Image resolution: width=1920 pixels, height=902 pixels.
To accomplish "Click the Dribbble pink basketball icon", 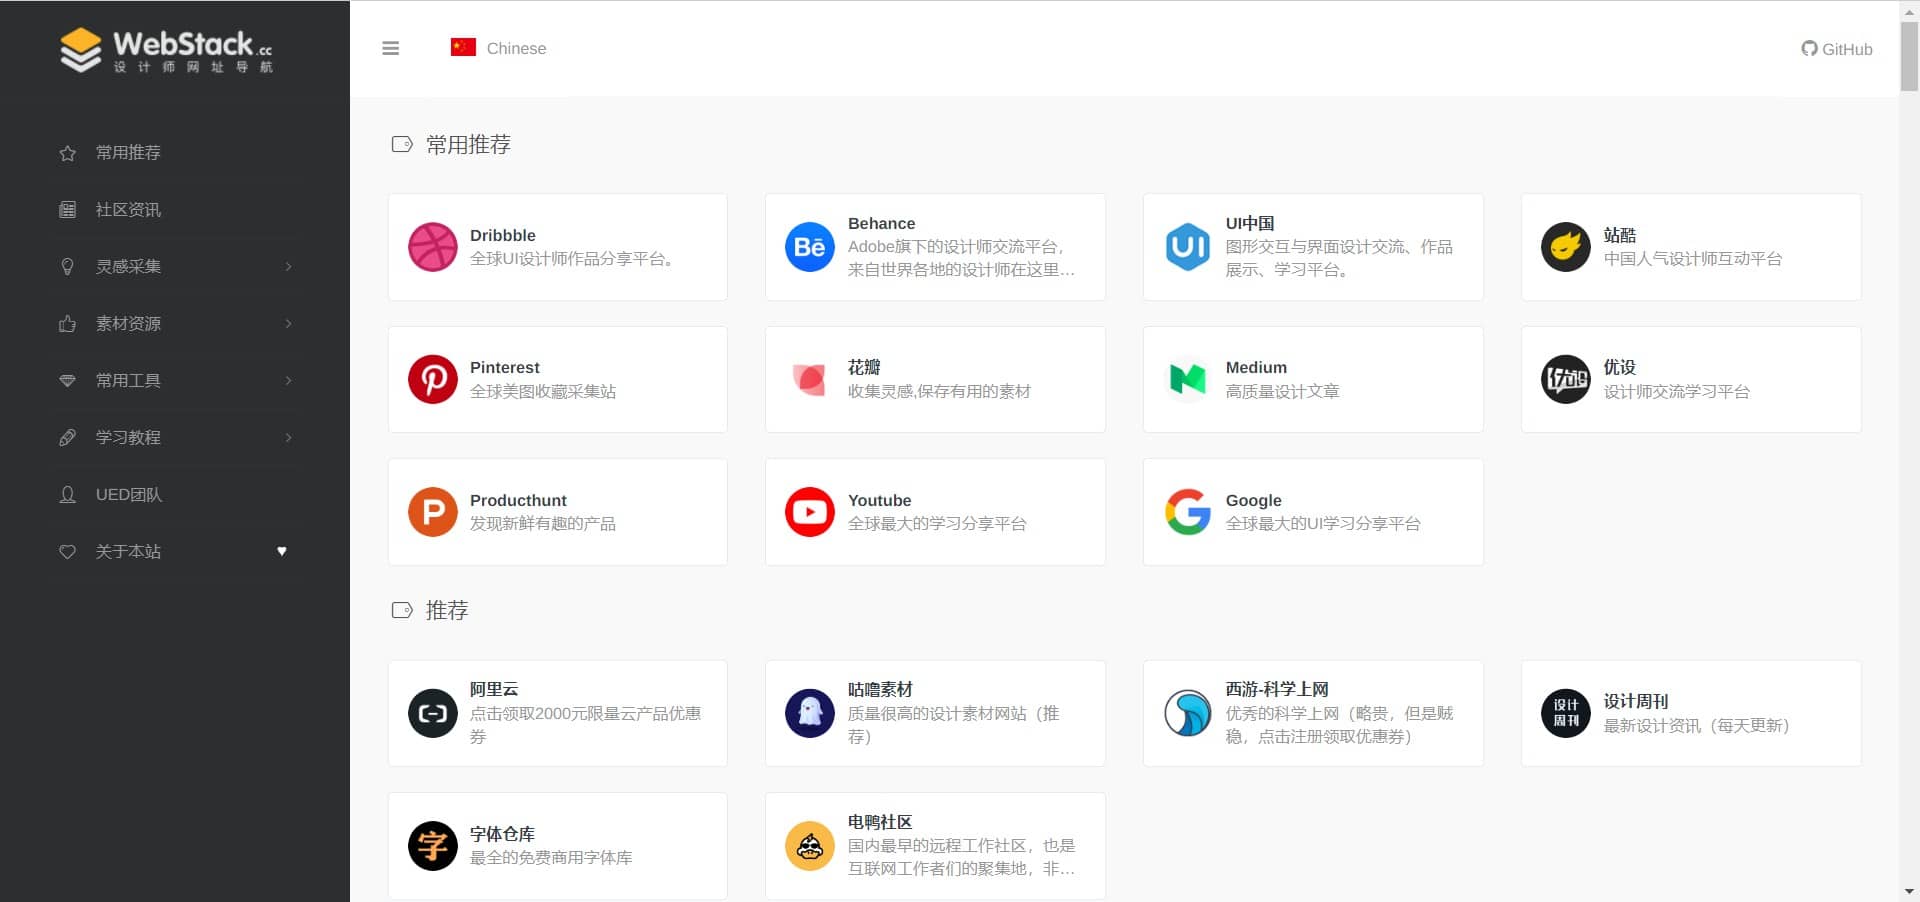I will click(432, 247).
